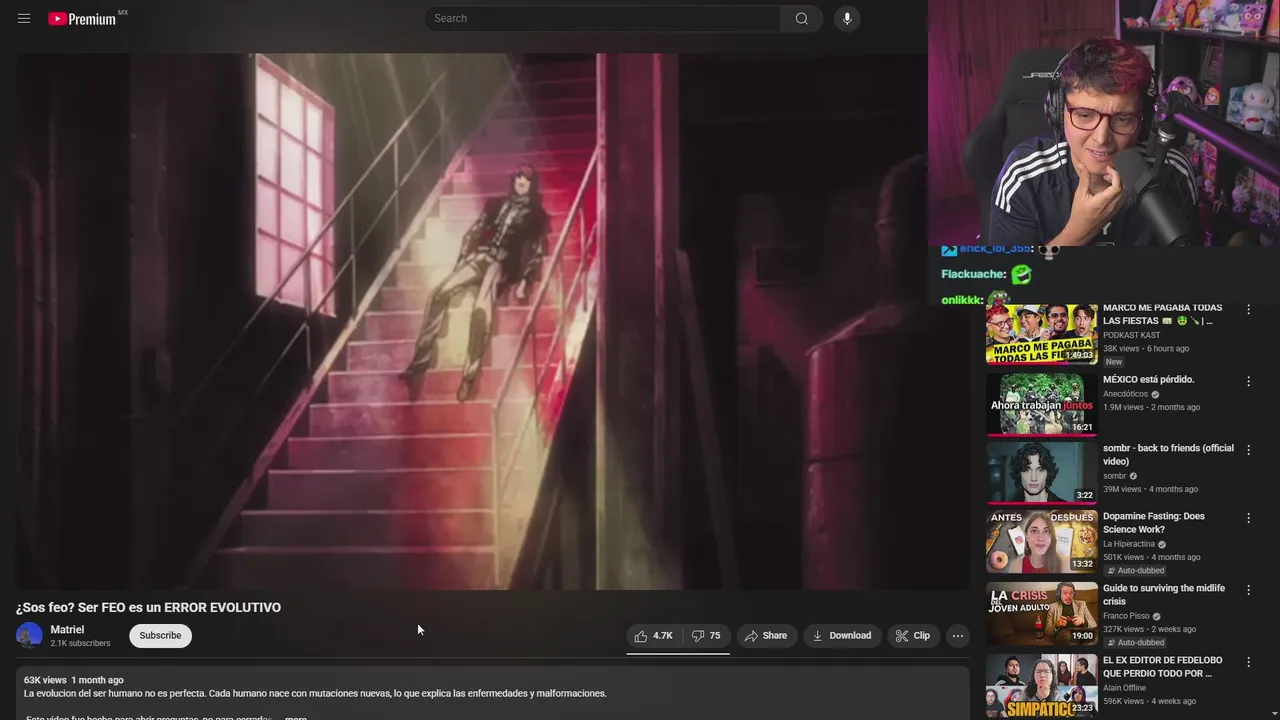Open Matriel channel avatar
Screen dimensions: 1280x720
click(30, 636)
